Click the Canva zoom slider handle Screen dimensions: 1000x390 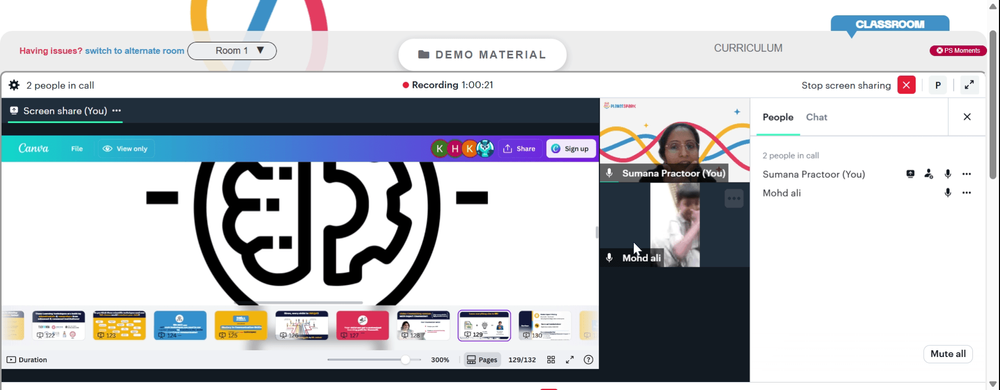[405, 360]
